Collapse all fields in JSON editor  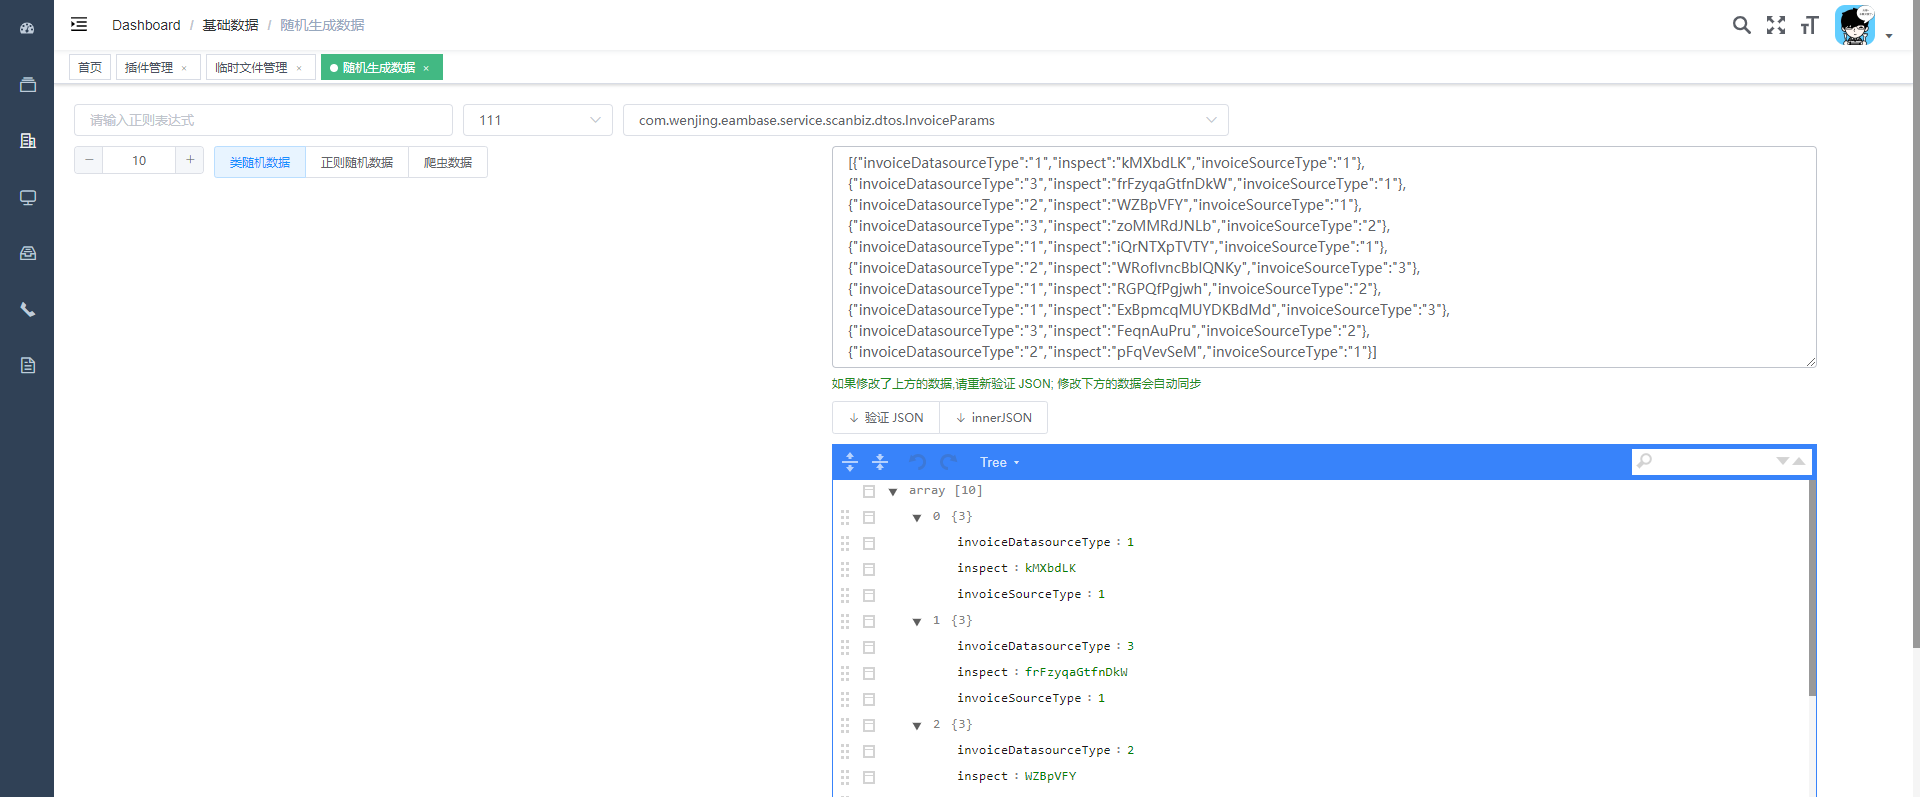click(880, 462)
